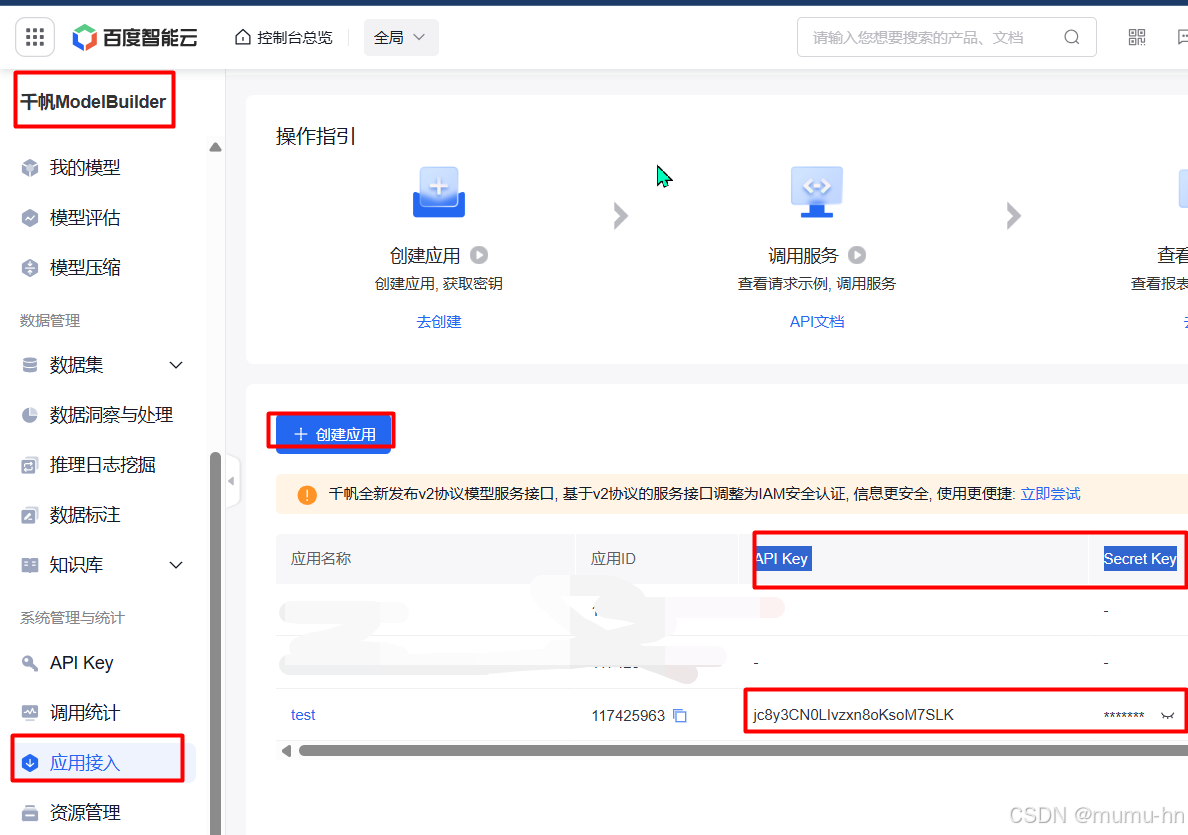
Task: Open 数据洞察与处理 in the sidebar
Action: pyautogui.click(x=111, y=414)
